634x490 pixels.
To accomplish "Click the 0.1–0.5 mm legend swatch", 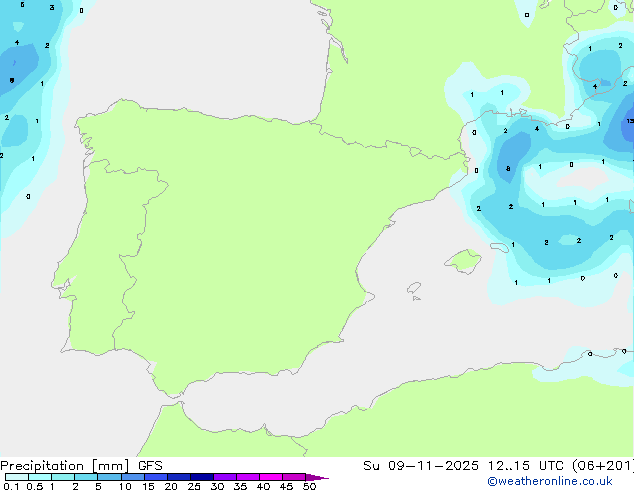I will (17, 477).
